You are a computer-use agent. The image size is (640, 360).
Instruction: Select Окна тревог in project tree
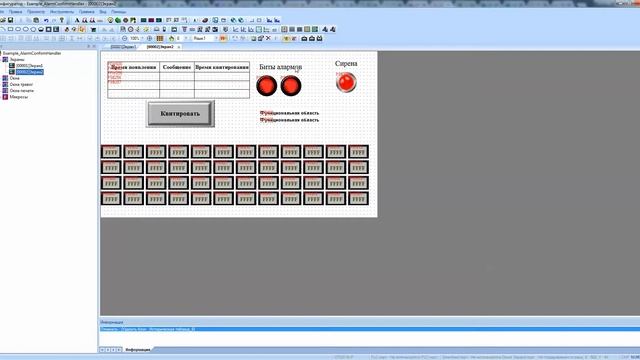coord(21,84)
